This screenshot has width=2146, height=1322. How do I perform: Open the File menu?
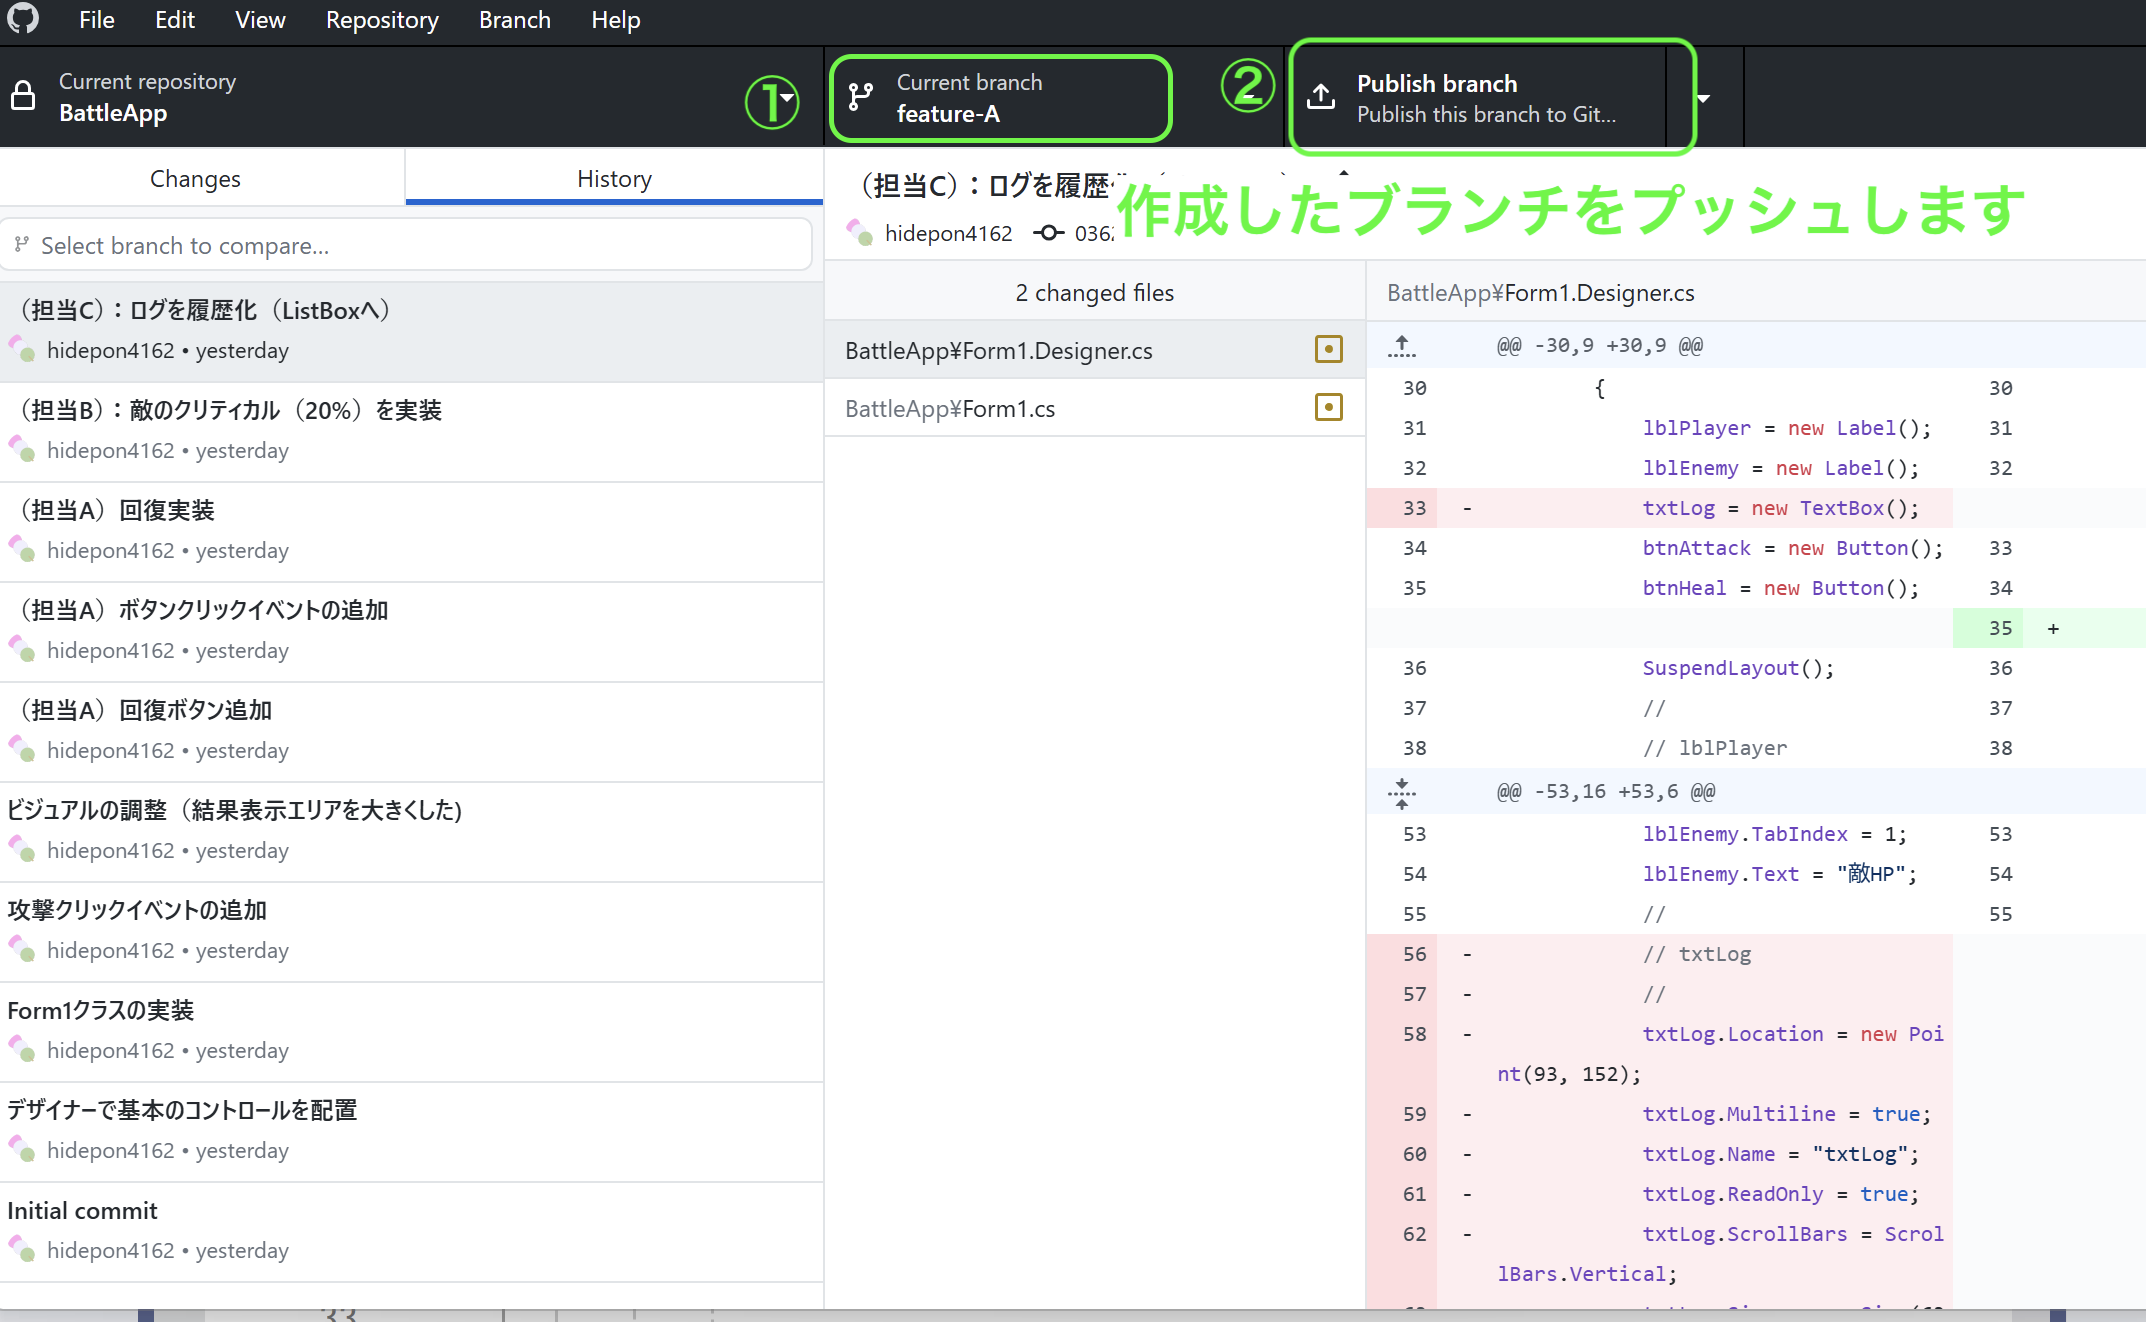[x=97, y=20]
